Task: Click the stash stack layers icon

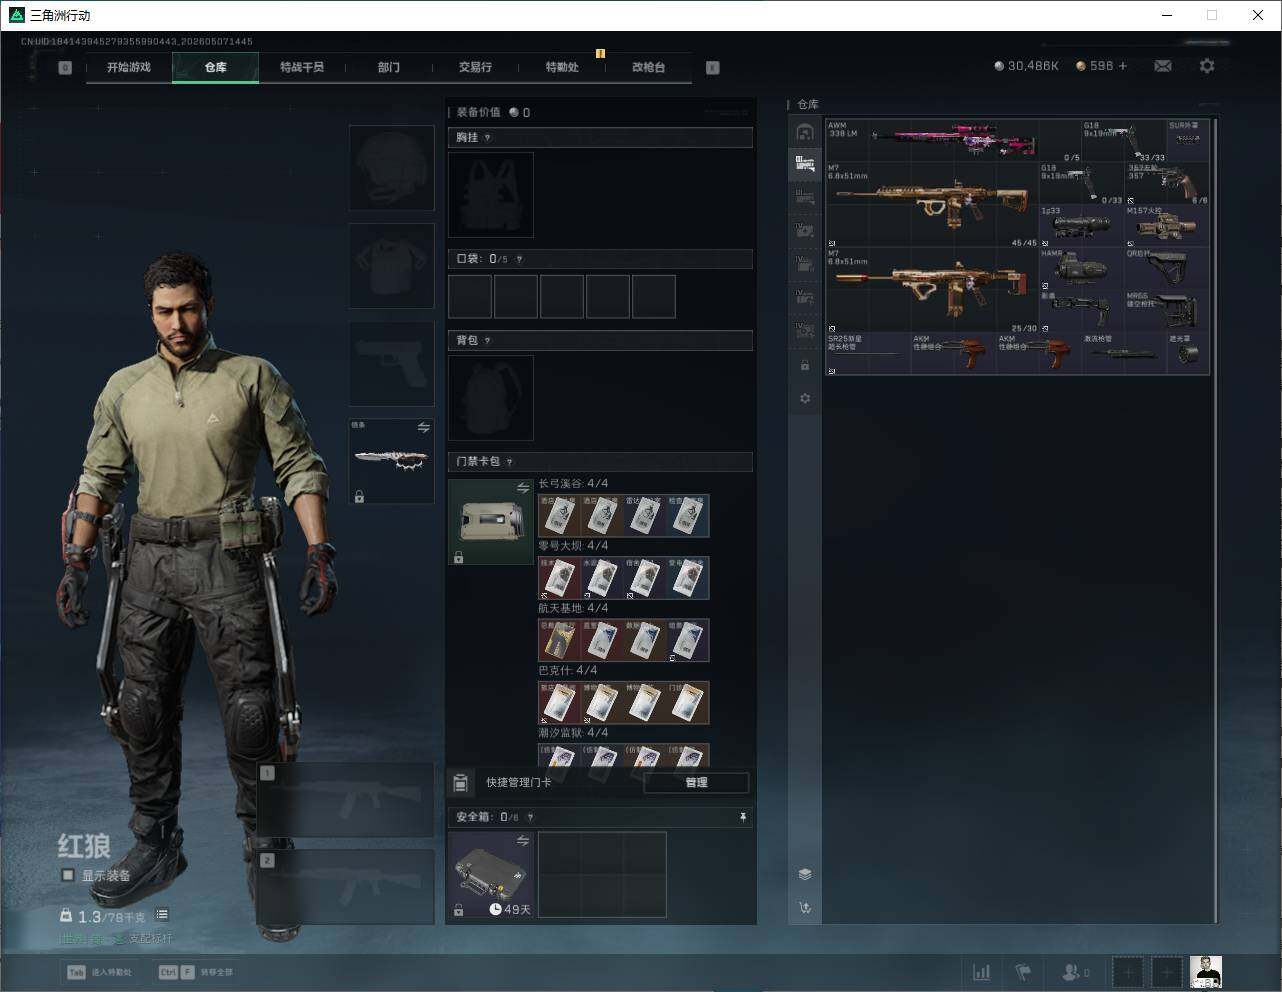Action: (x=805, y=874)
